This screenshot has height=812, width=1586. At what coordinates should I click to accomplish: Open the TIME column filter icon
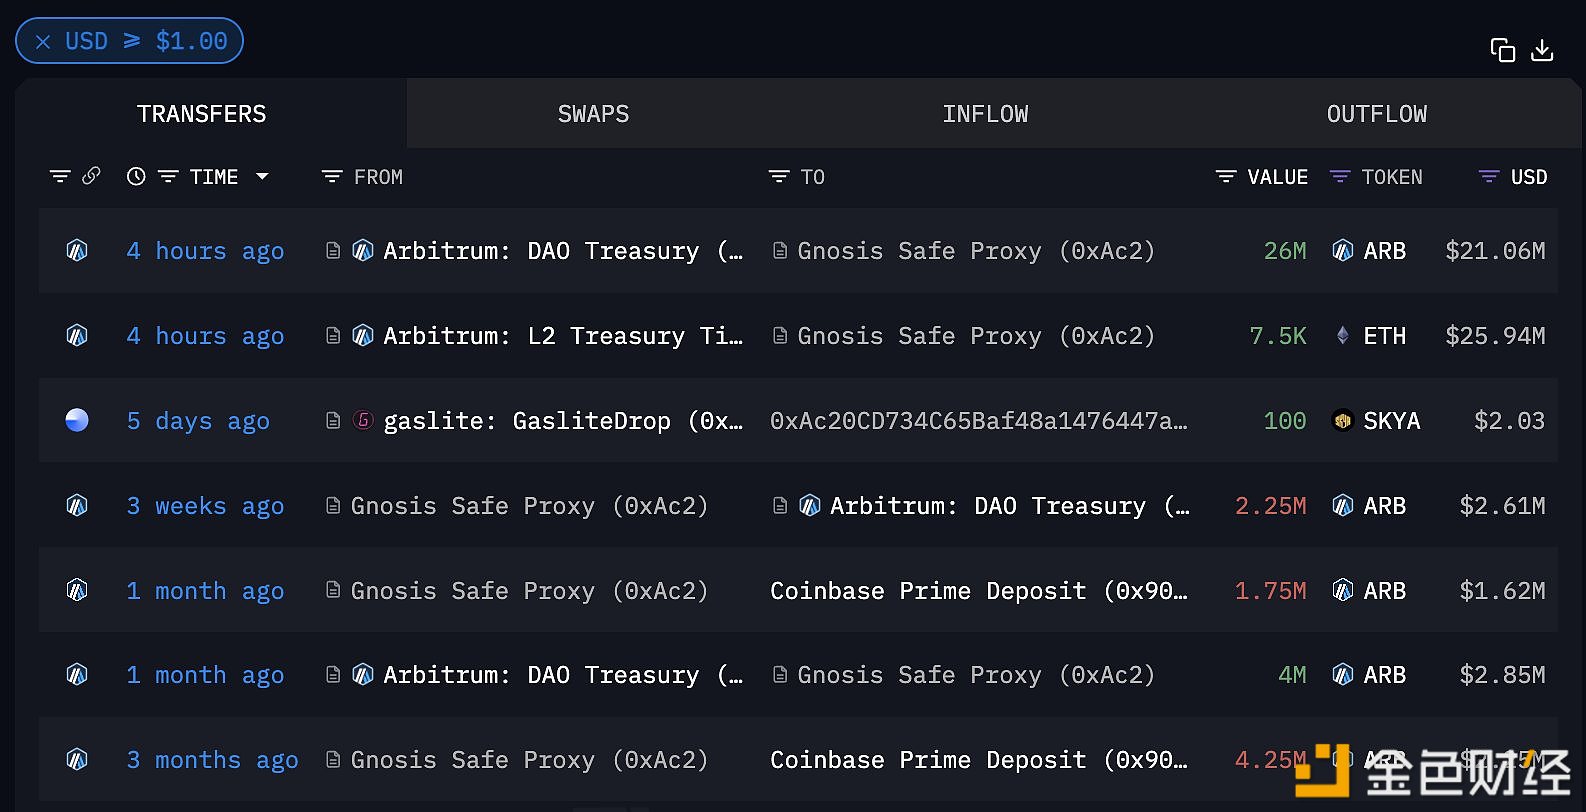(168, 176)
